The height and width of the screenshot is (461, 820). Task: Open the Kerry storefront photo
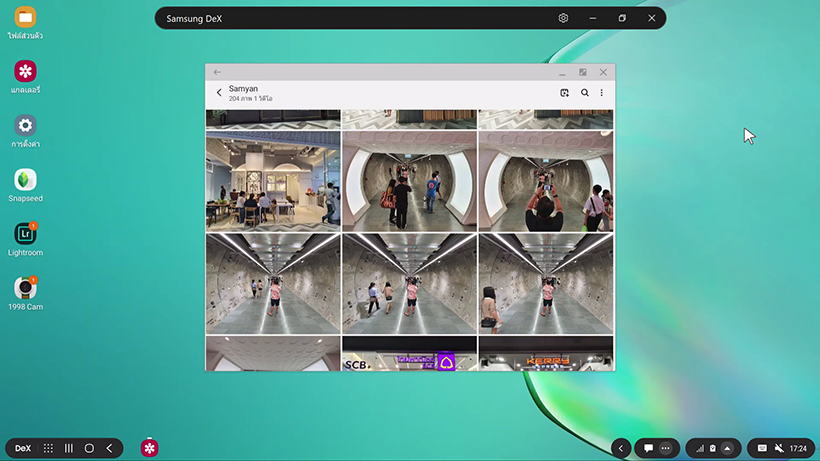point(545,353)
